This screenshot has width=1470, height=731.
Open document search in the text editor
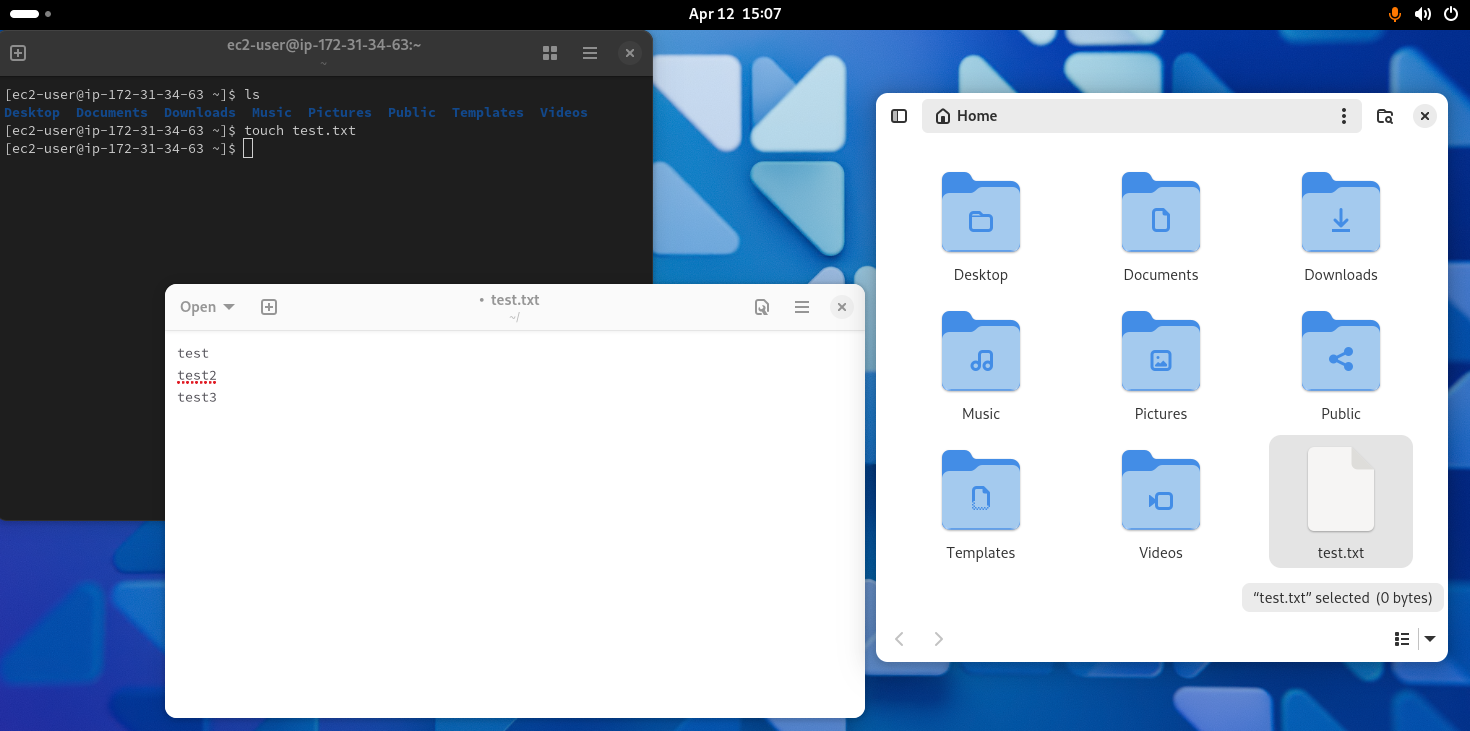(762, 307)
